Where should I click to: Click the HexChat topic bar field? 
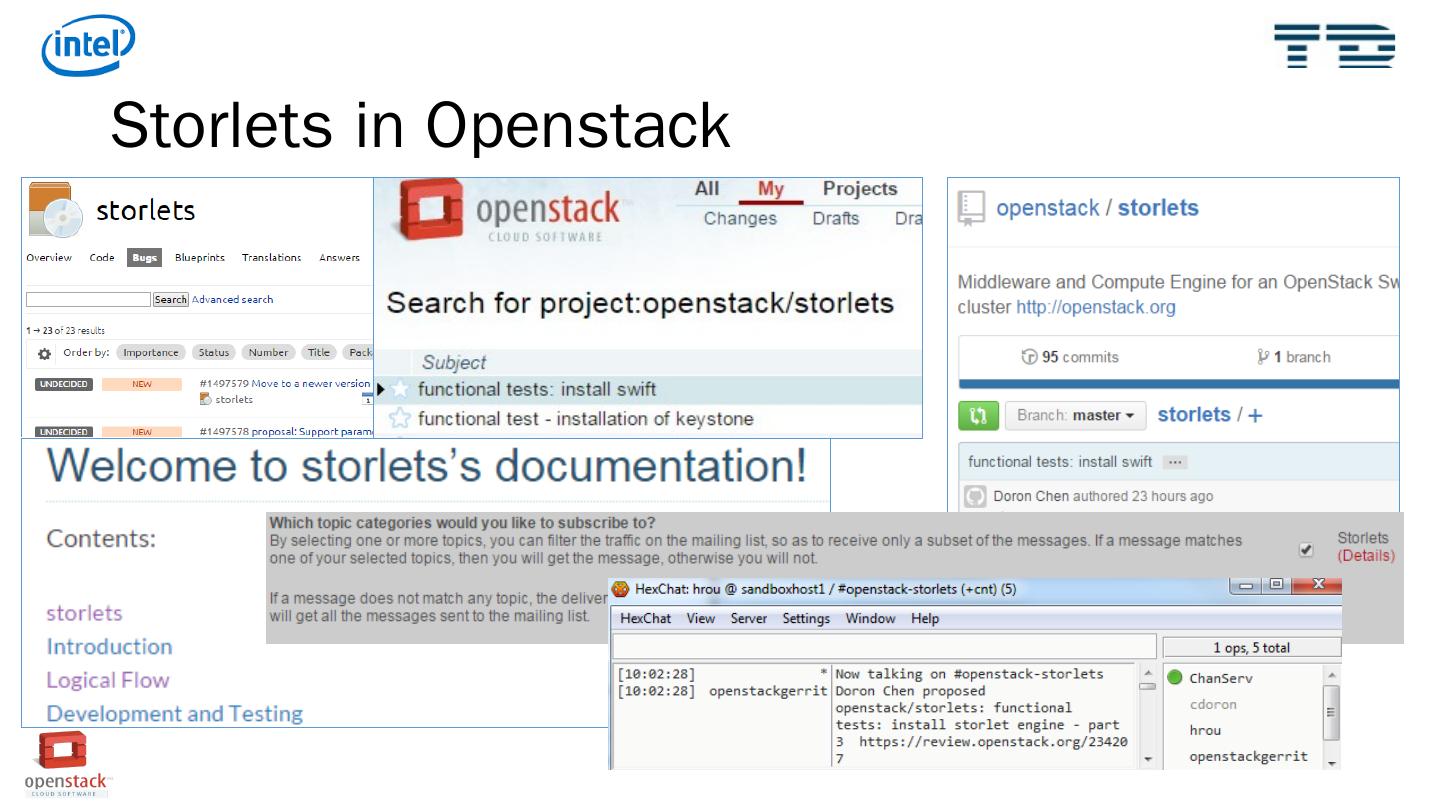click(884, 647)
